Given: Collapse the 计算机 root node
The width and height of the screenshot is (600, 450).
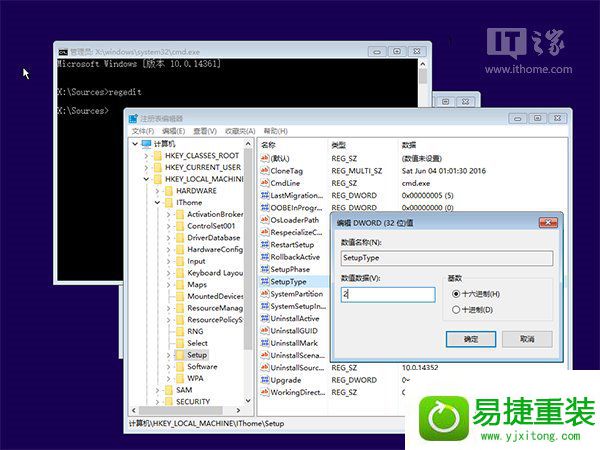Looking at the screenshot, I should point(135,144).
